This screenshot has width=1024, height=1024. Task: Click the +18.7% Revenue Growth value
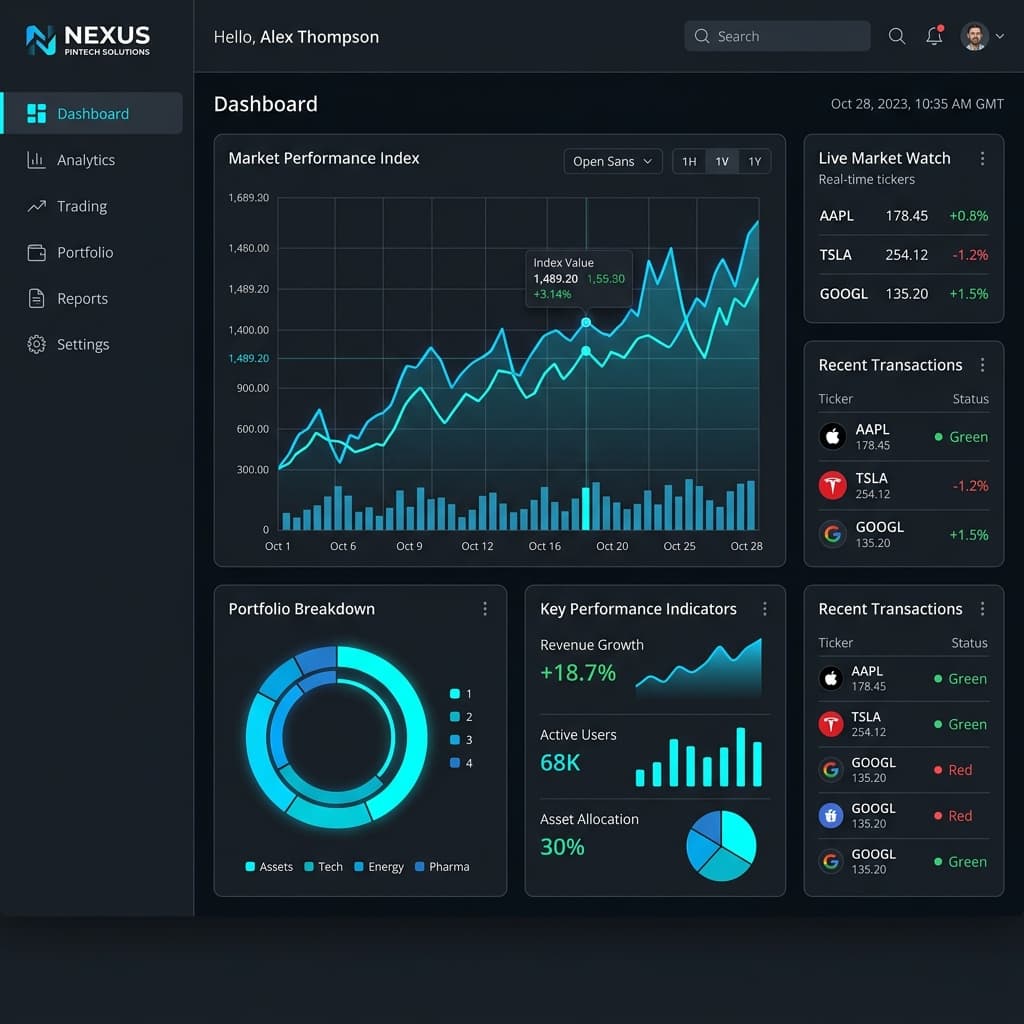tap(578, 673)
